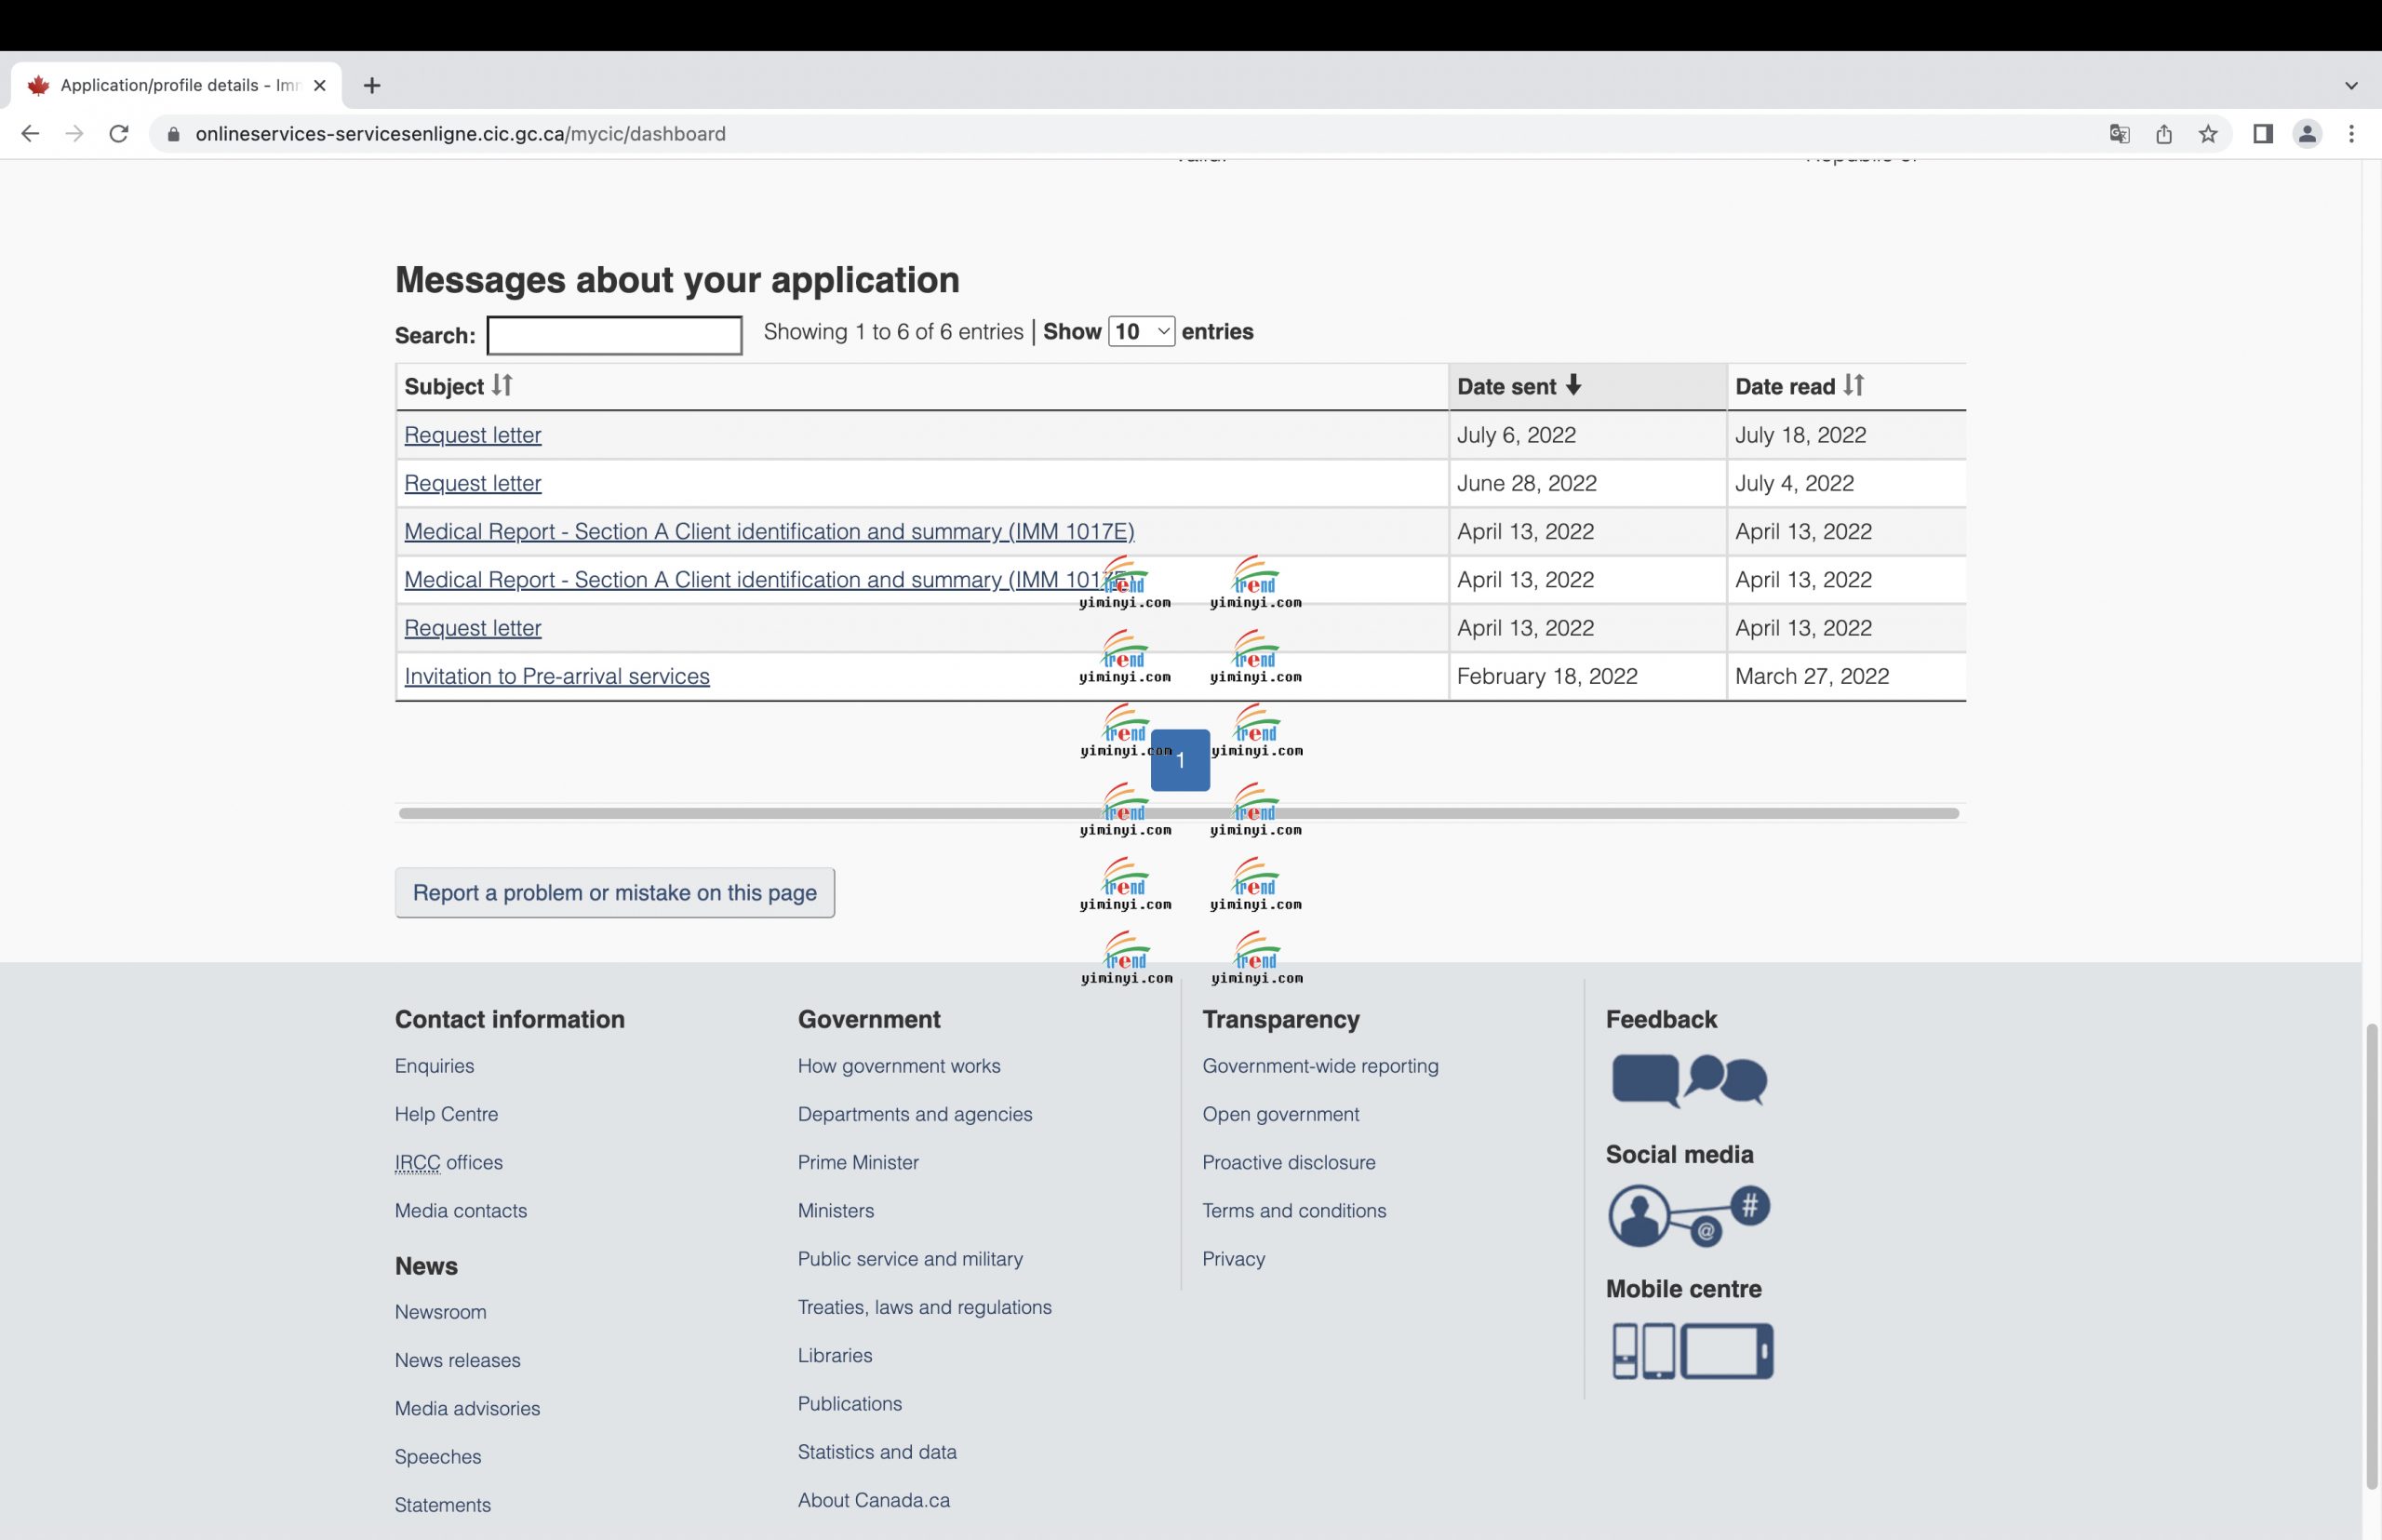Bookmark page with star icon
Screen dimensions: 2382x1540
point(2208,134)
